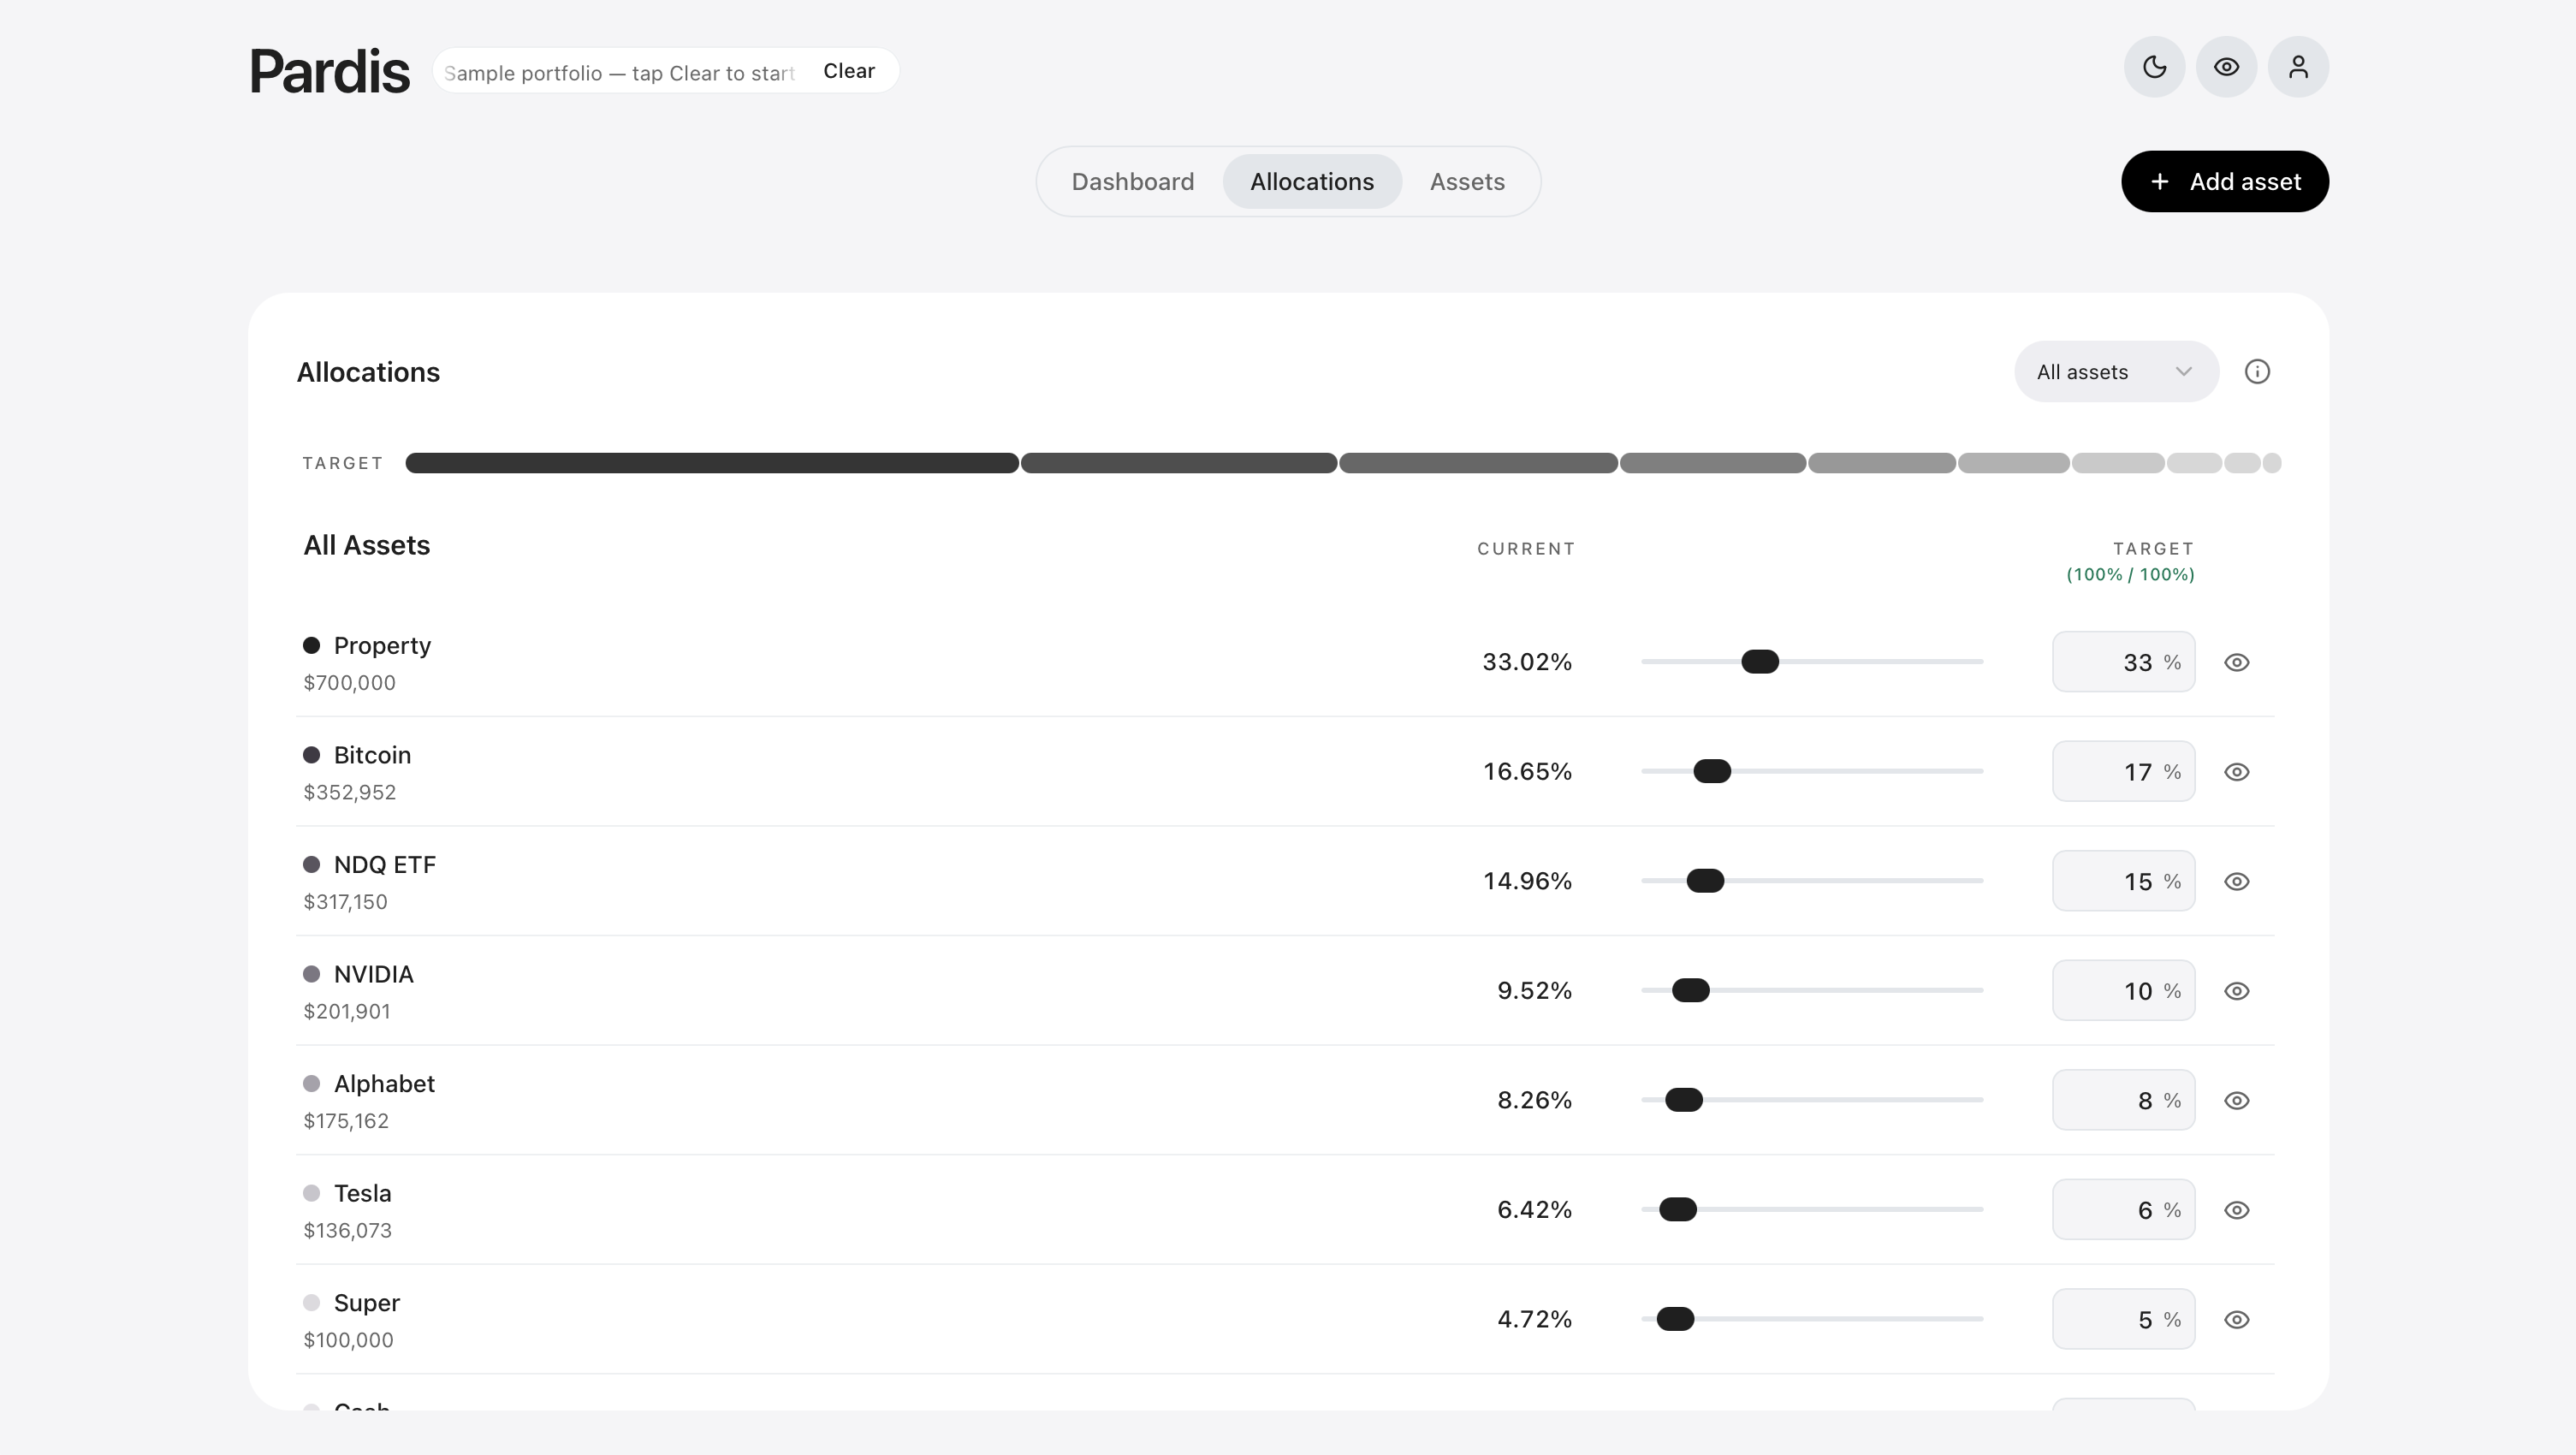
Task: Click the NDQ ETF 15% target input
Action: coord(2123,881)
